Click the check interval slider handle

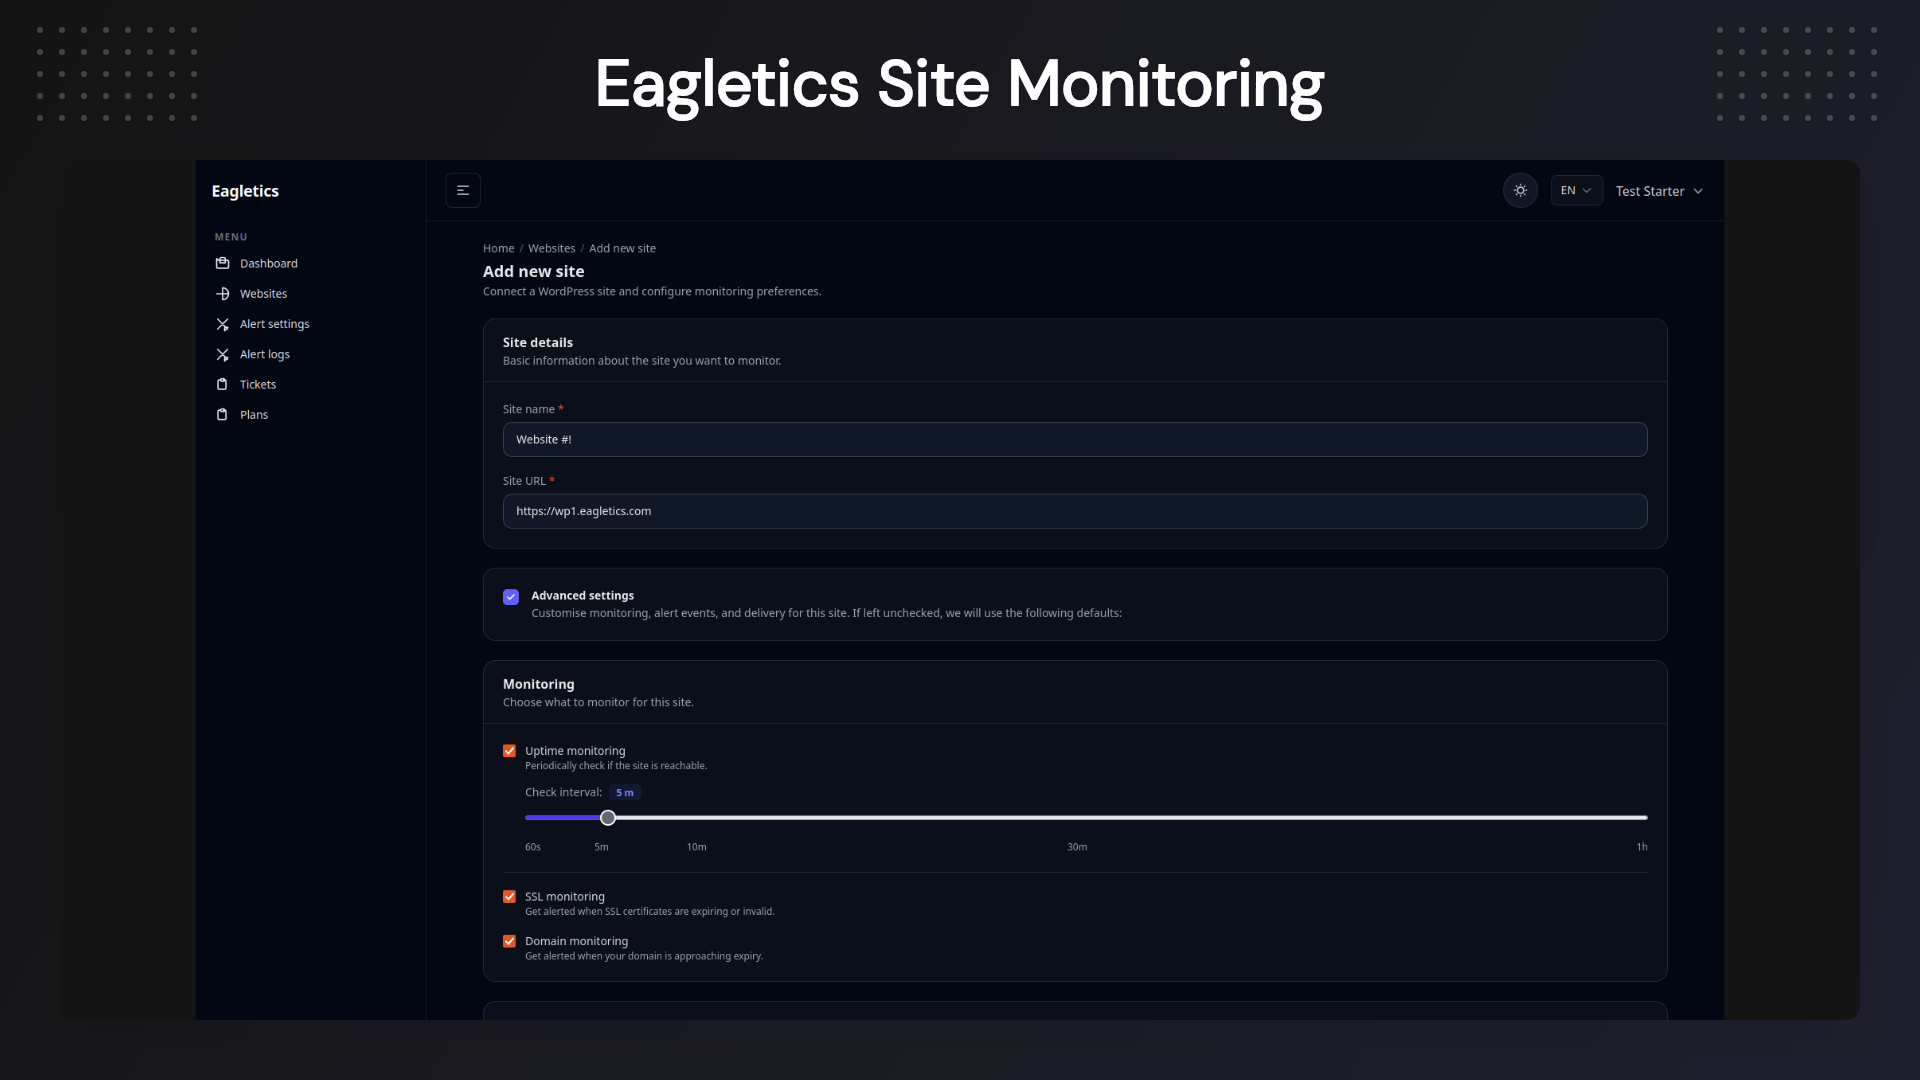(x=608, y=818)
